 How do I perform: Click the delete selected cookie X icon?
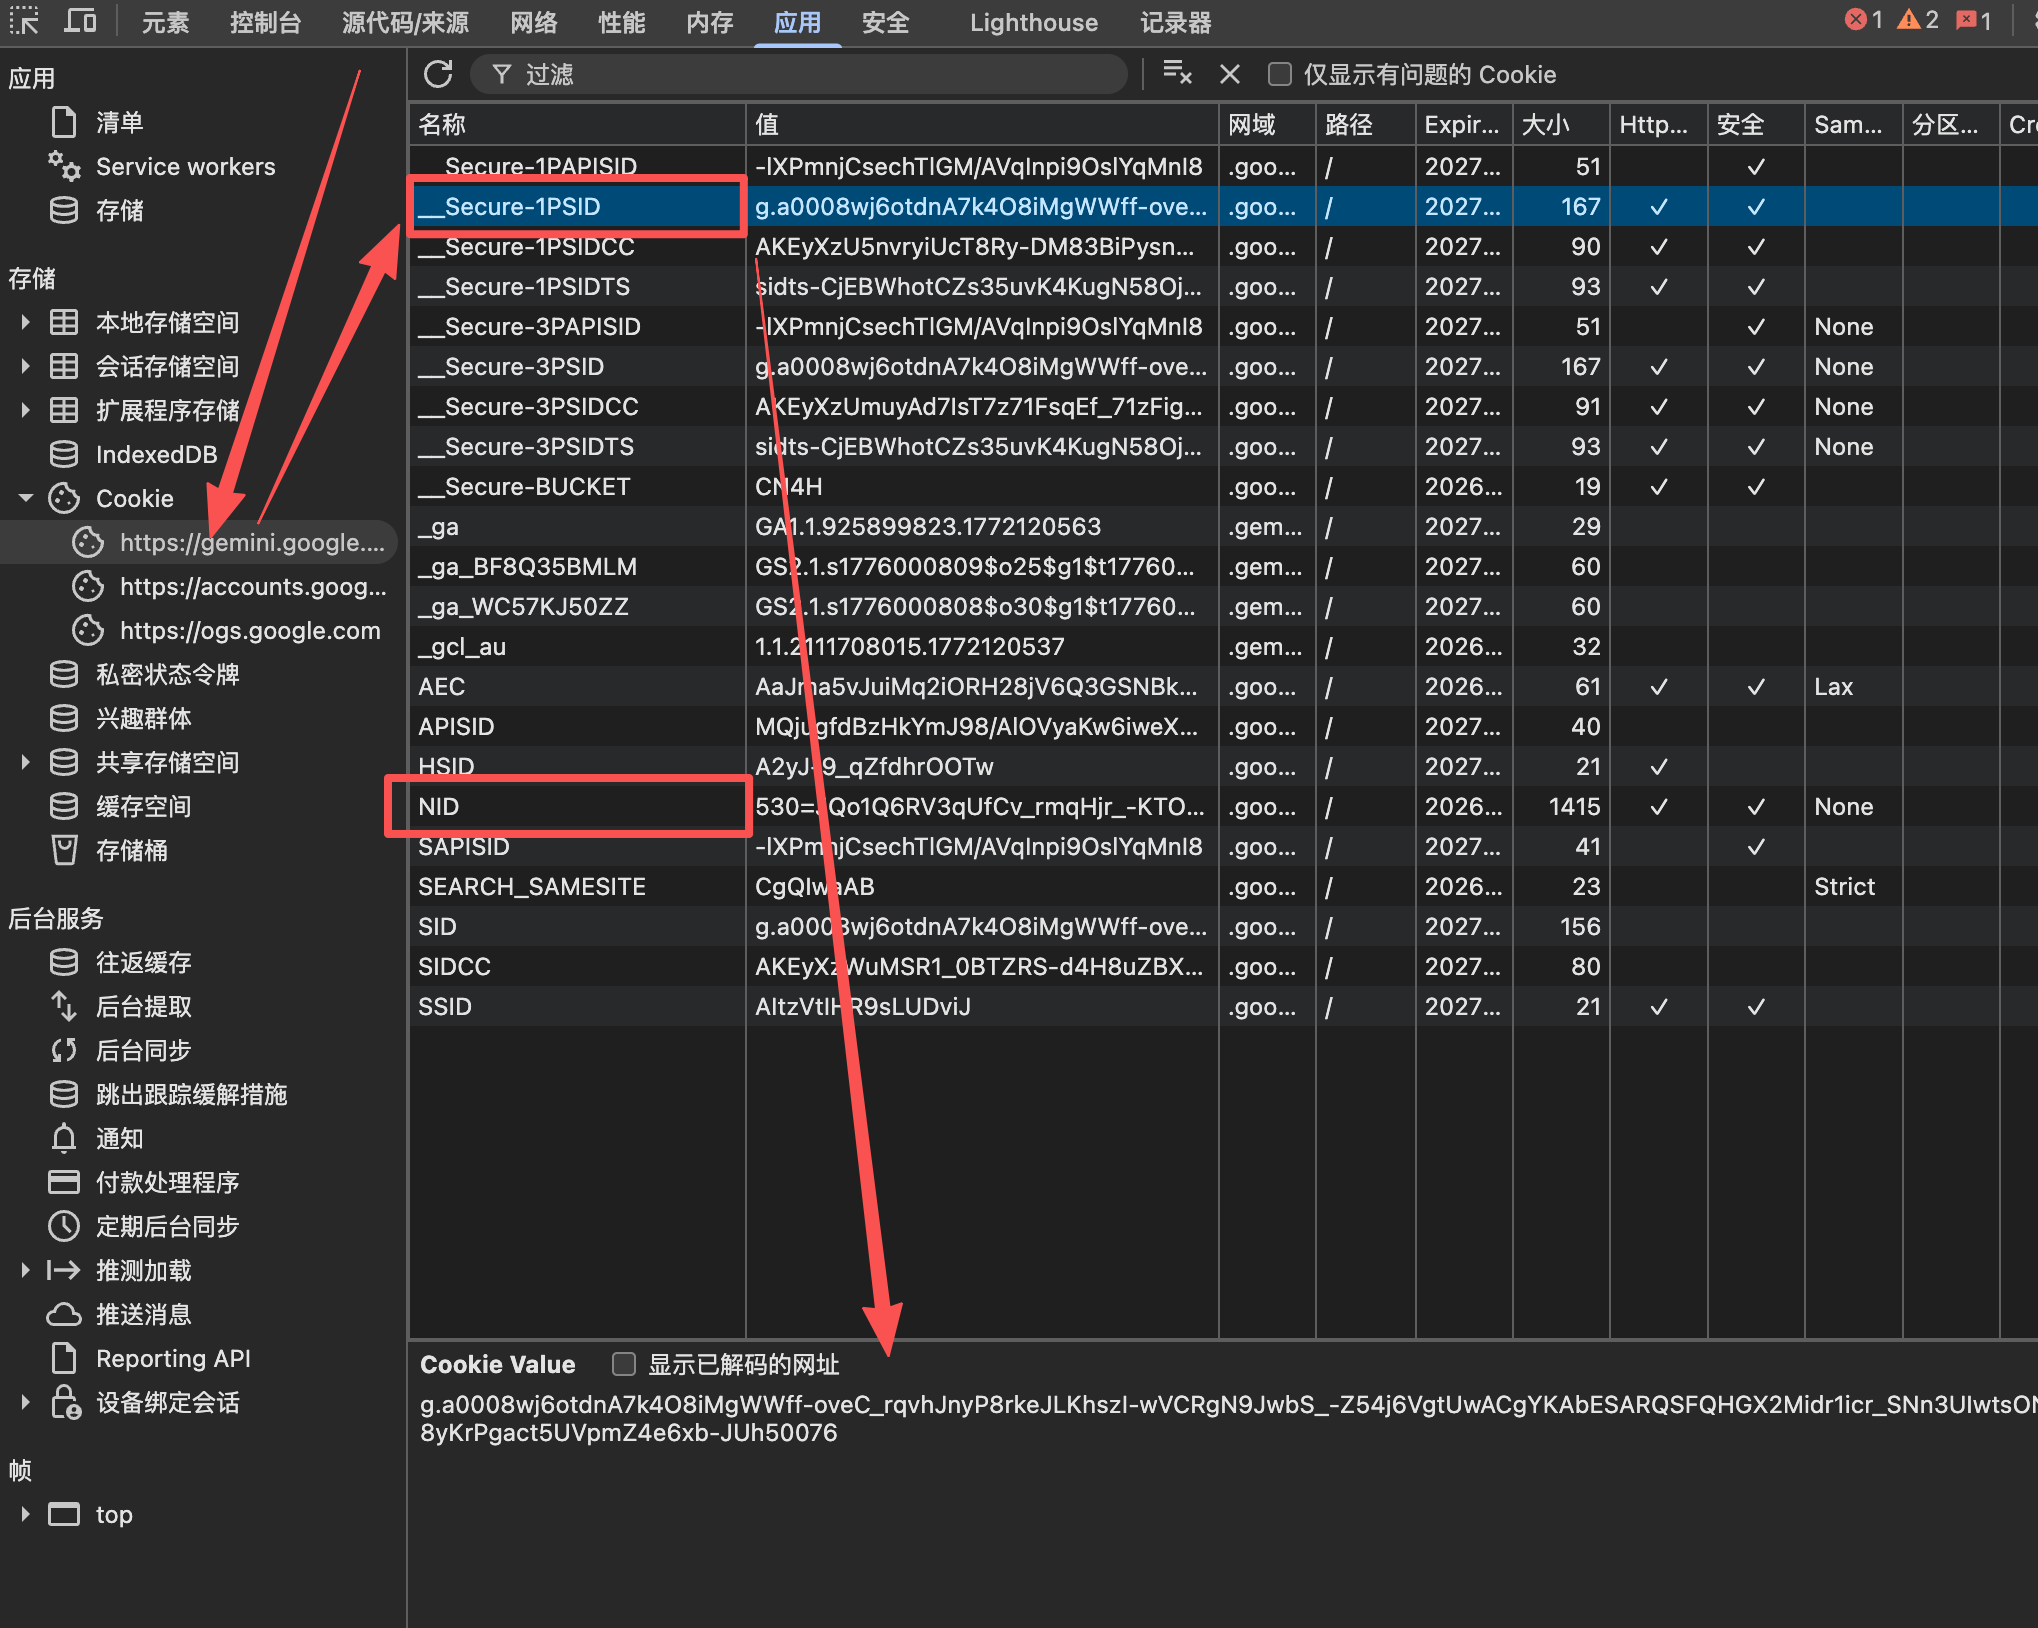(1229, 74)
